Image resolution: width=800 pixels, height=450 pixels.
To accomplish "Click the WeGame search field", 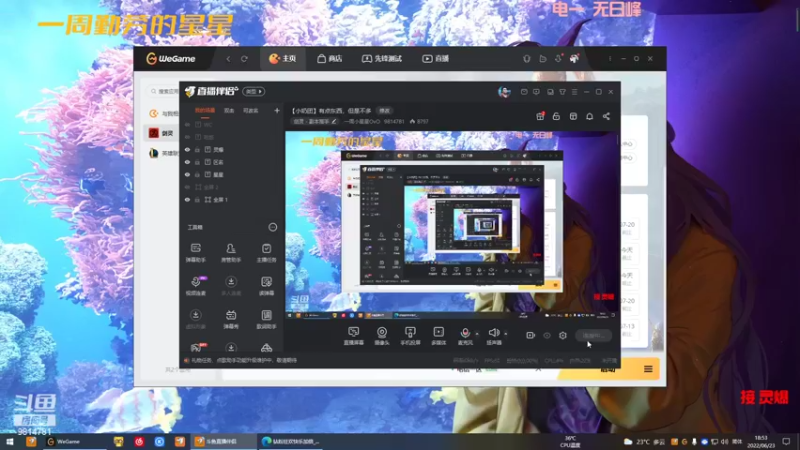I will click(163, 91).
